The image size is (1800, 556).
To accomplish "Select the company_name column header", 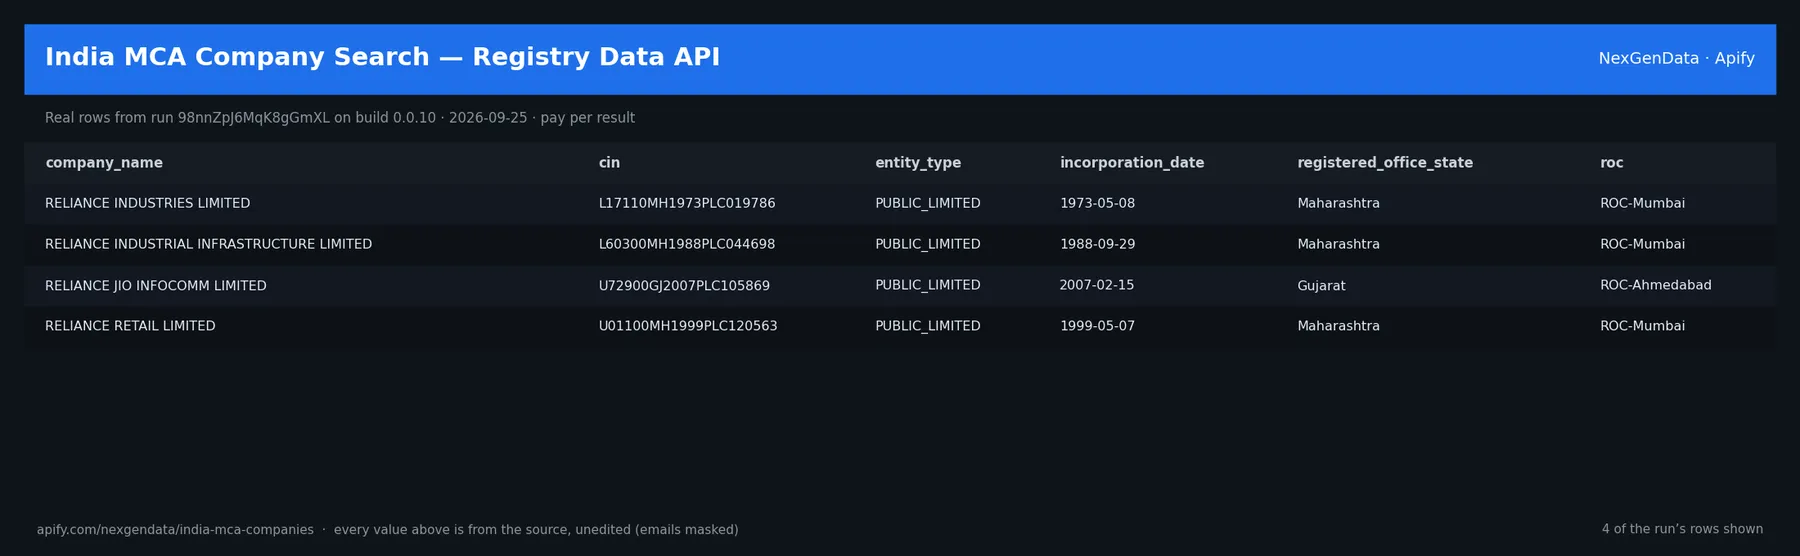I will (x=104, y=163).
